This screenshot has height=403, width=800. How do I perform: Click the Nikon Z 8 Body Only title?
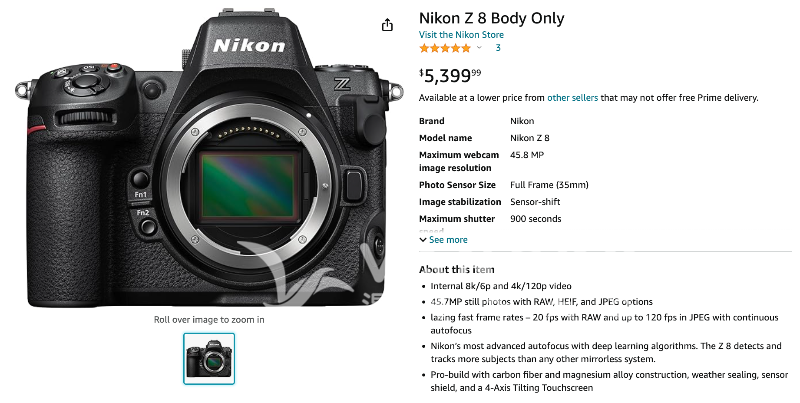(491, 18)
